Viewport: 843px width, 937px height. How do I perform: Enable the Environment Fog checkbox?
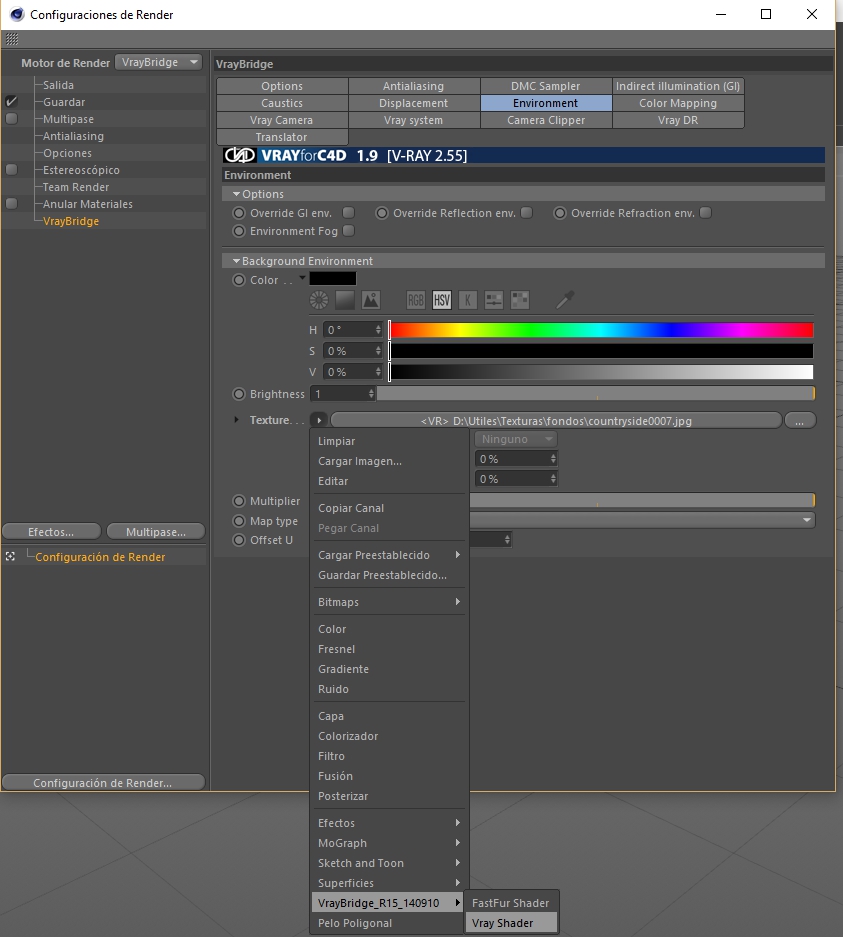pyautogui.click(x=348, y=231)
